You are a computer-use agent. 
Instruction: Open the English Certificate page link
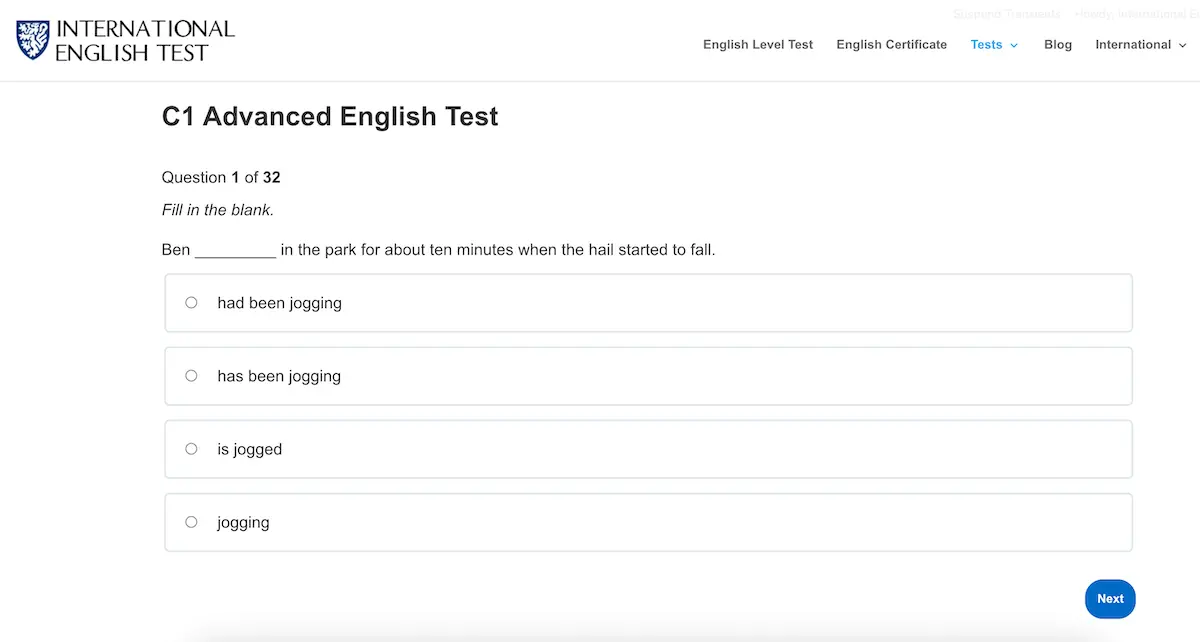(891, 45)
